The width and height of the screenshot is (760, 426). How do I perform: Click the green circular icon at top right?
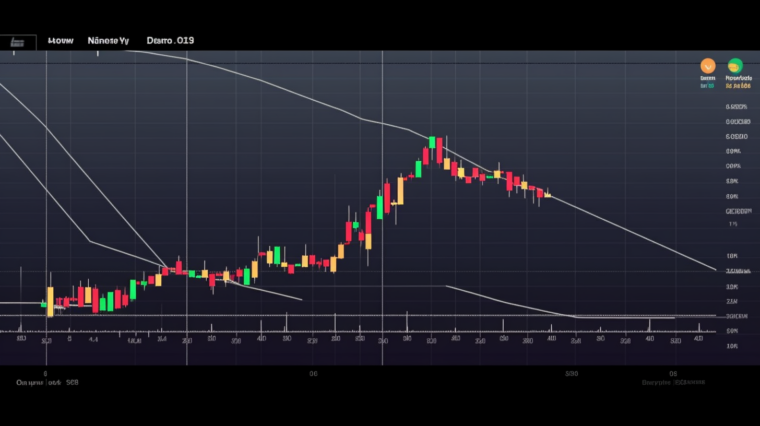pos(736,66)
